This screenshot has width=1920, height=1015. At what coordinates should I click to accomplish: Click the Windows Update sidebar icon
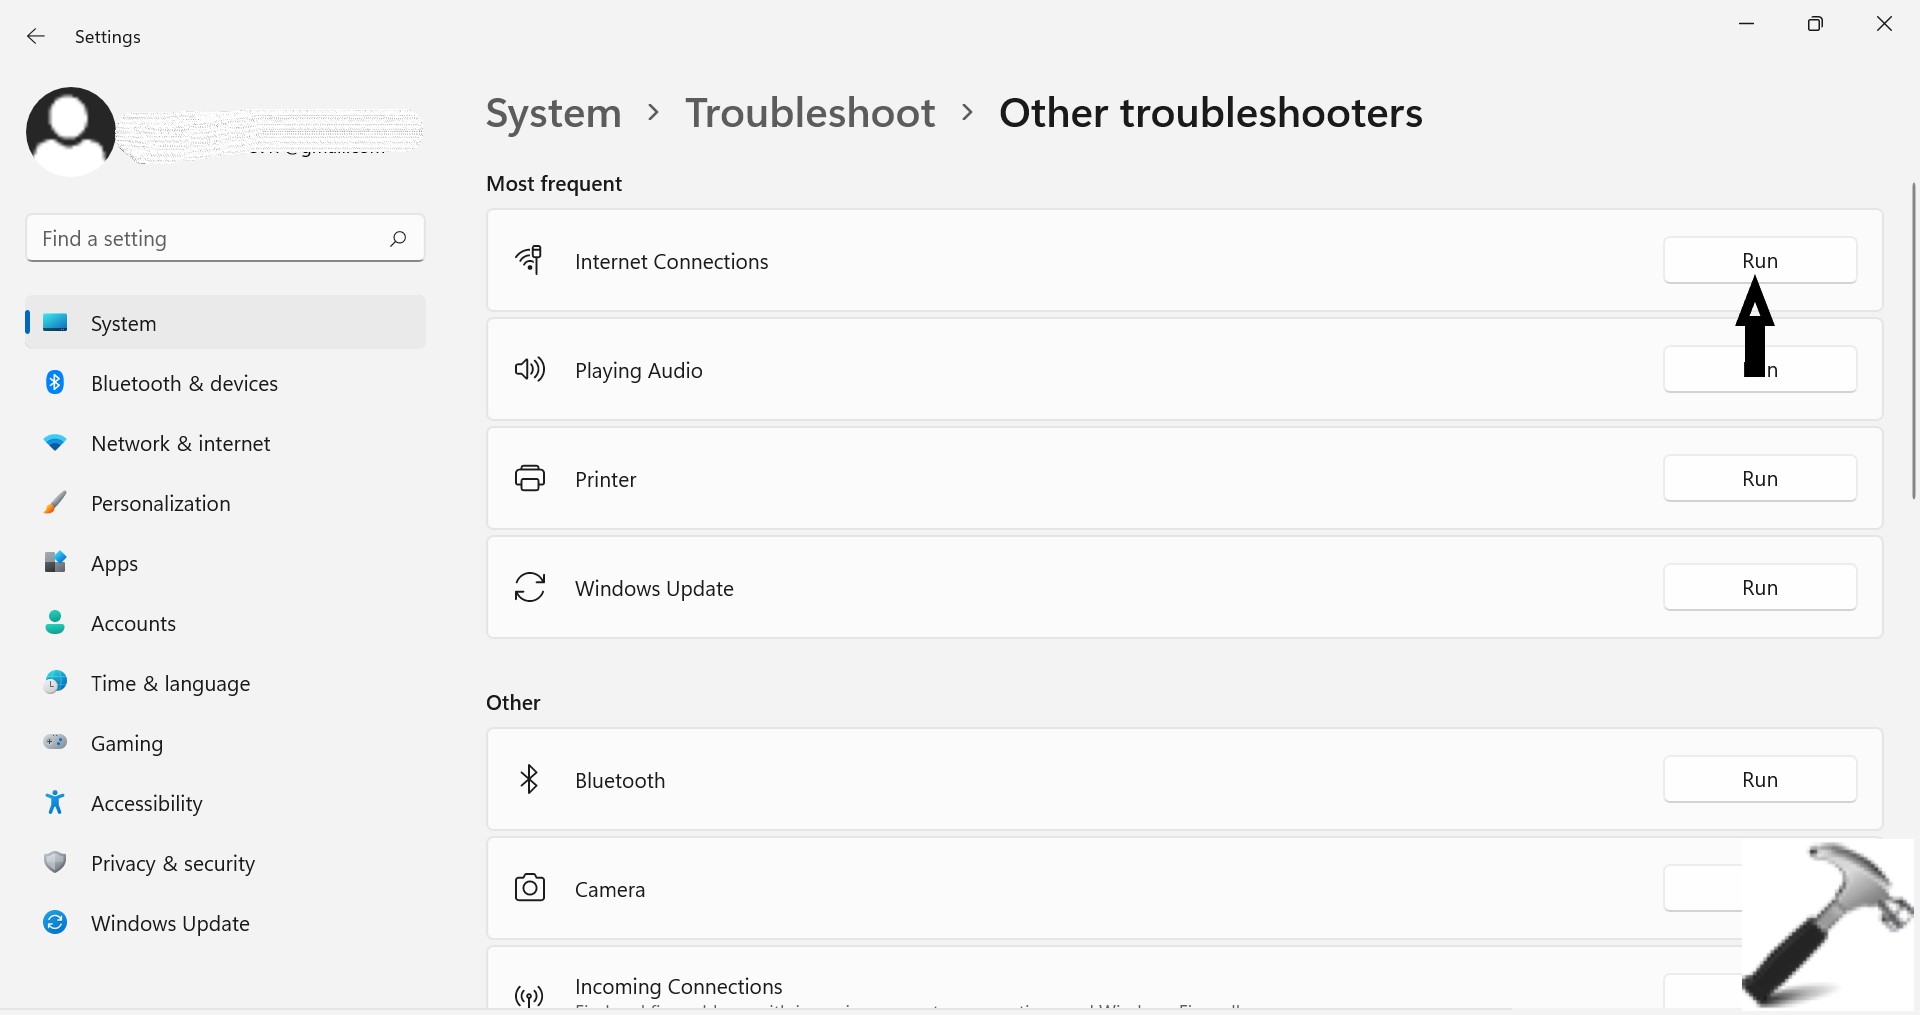55,922
